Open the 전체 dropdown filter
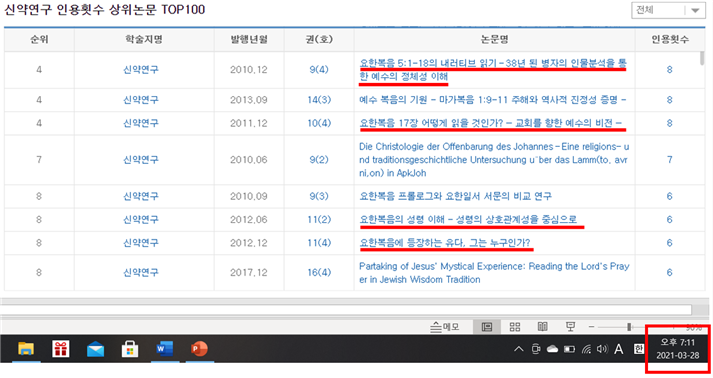The height and width of the screenshot is (378, 713). pyautogui.click(x=668, y=10)
